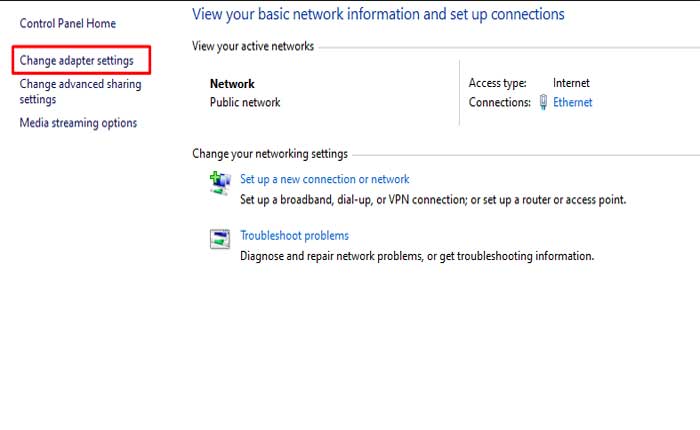
Task: Click the View your active networks header
Action: pyautogui.click(x=251, y=47)
